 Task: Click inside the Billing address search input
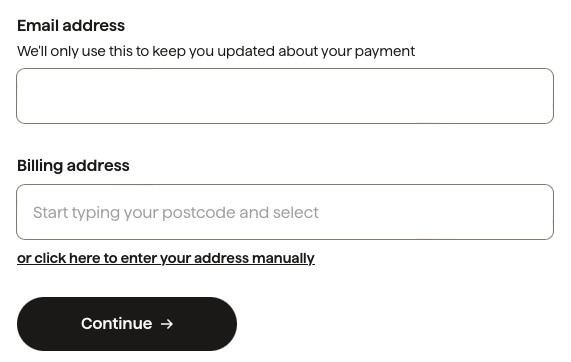(285, 212)
